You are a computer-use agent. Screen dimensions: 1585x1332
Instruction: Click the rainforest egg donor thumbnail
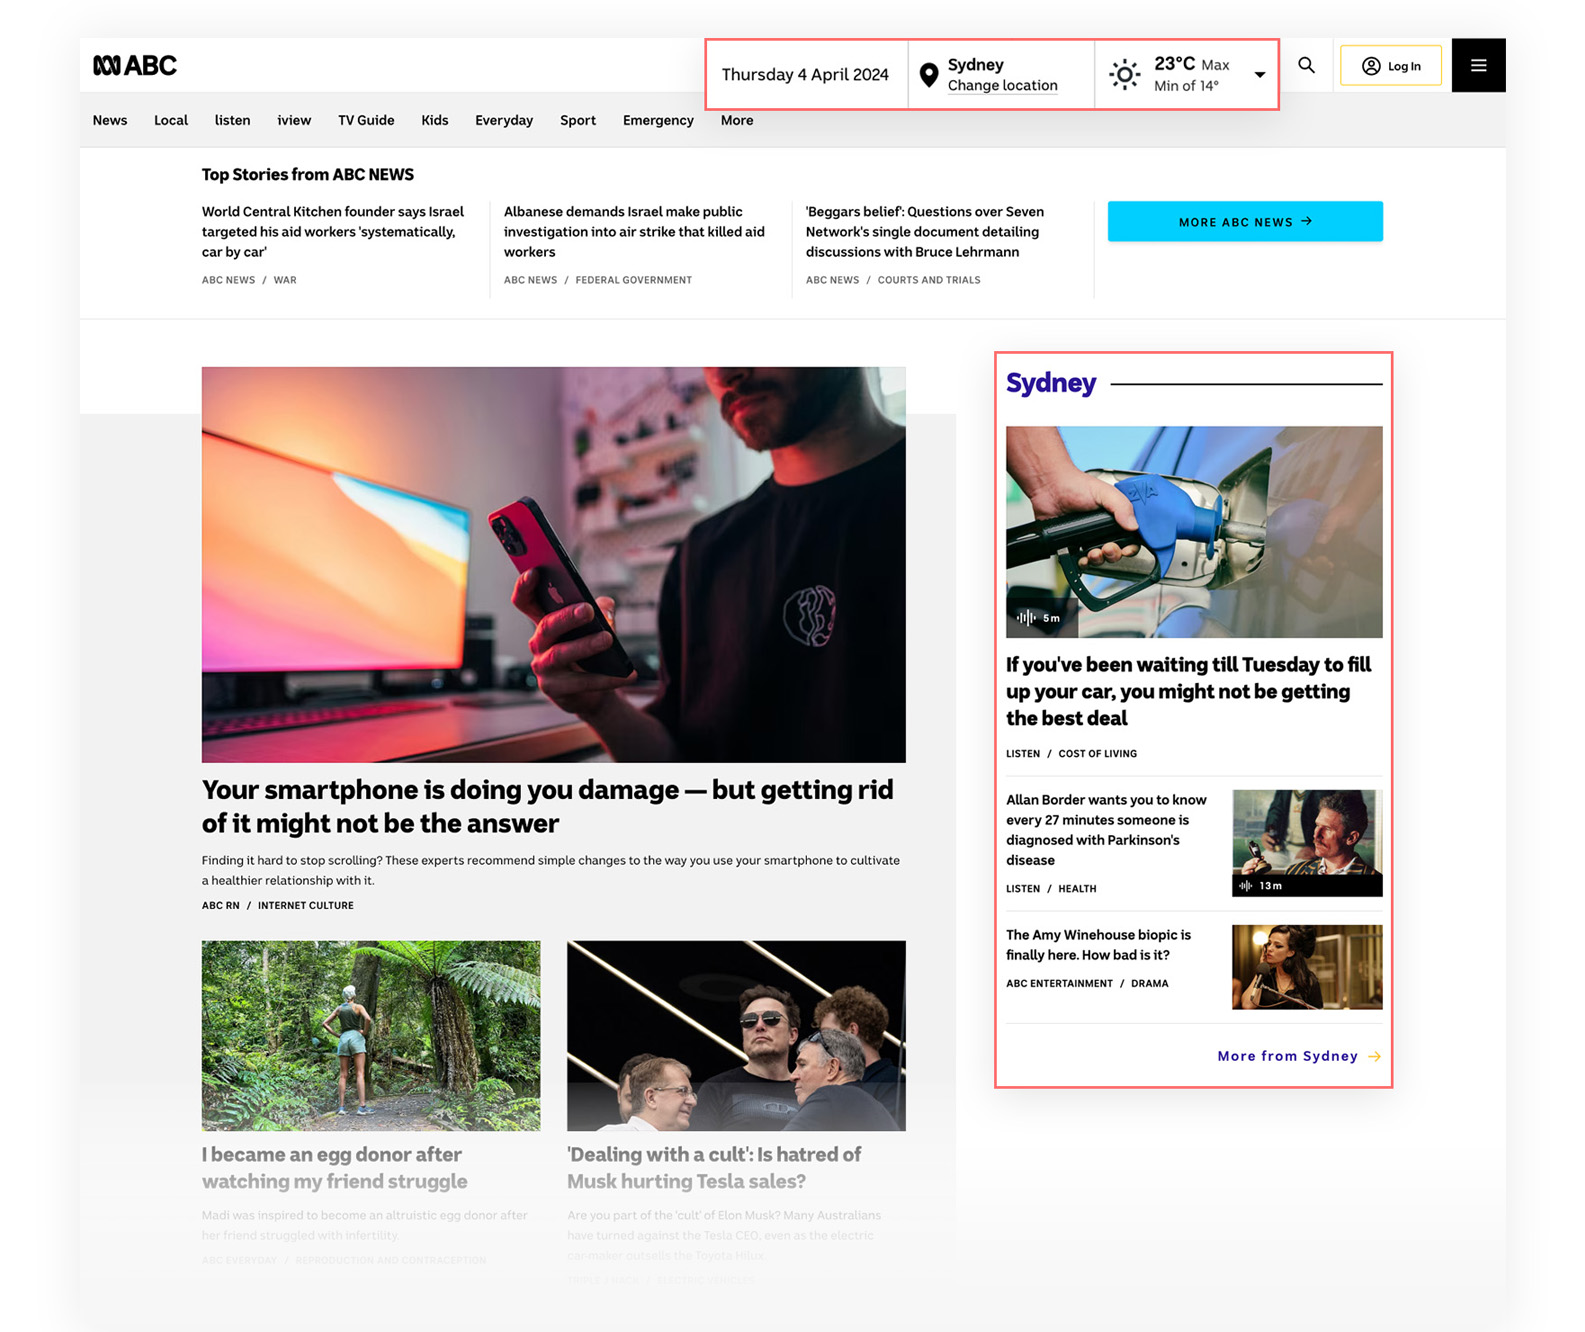[371, 1035]
